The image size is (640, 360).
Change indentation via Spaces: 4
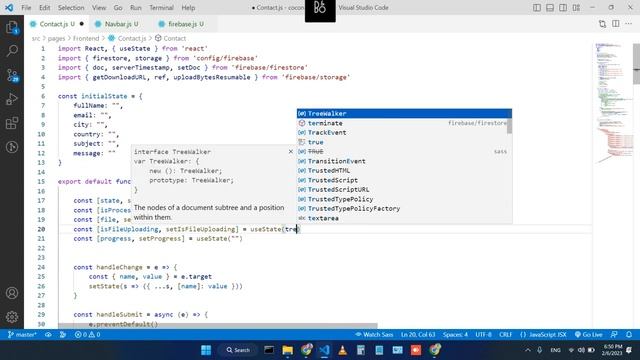[x=456, y=335]
